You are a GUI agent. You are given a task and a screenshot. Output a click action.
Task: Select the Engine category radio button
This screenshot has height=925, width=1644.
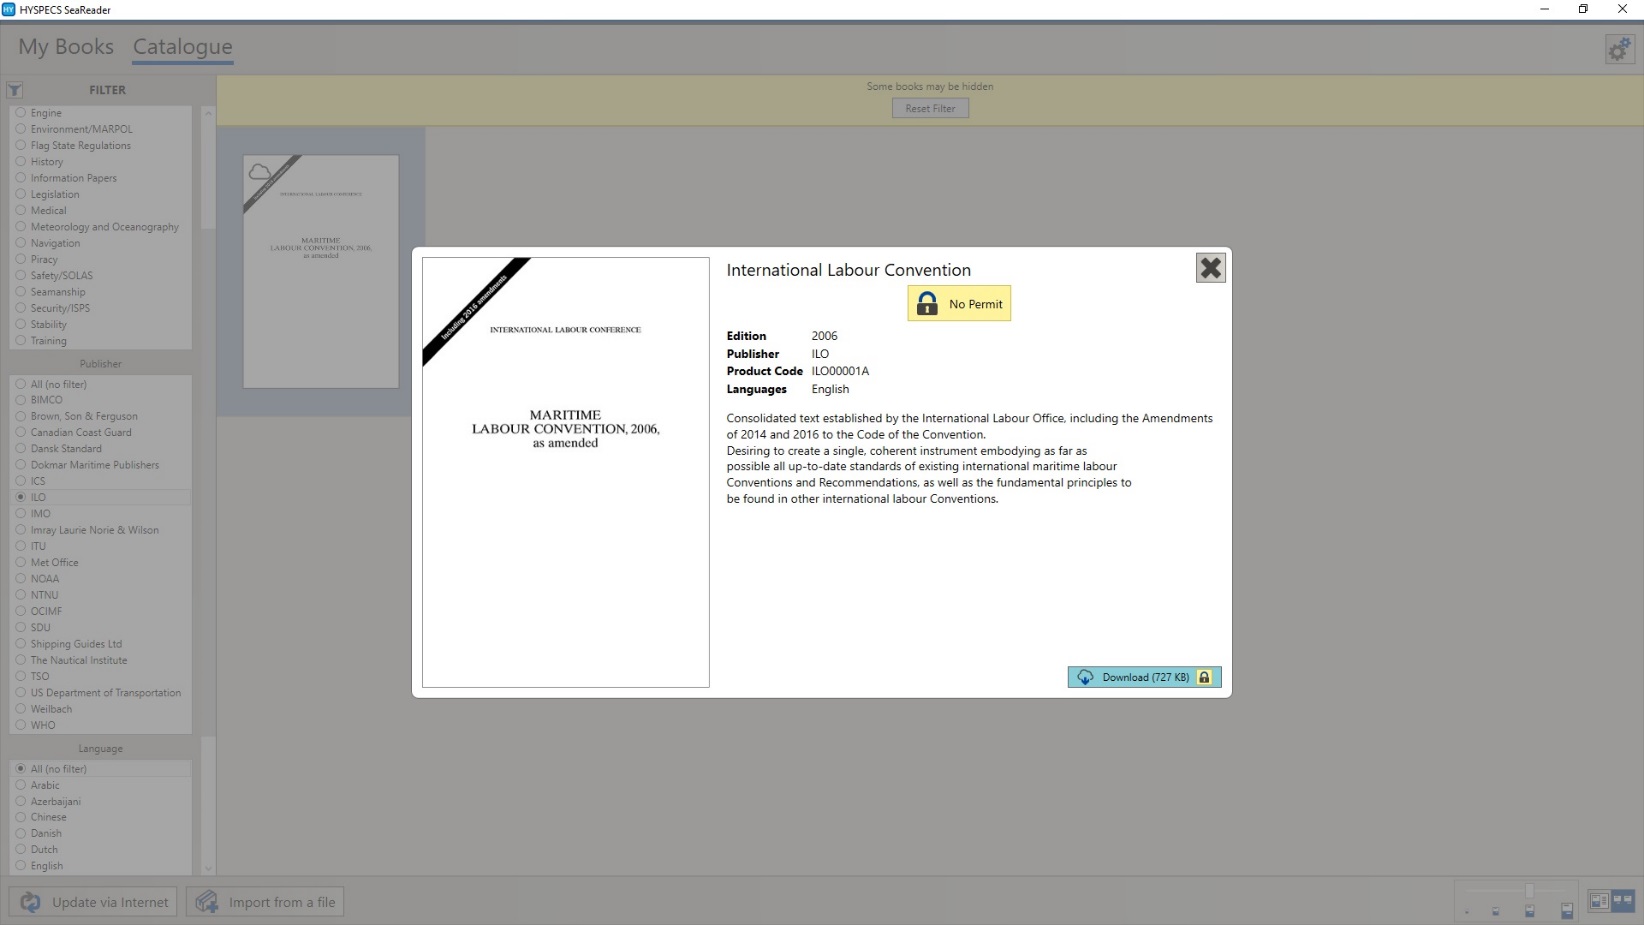(20, 113)
